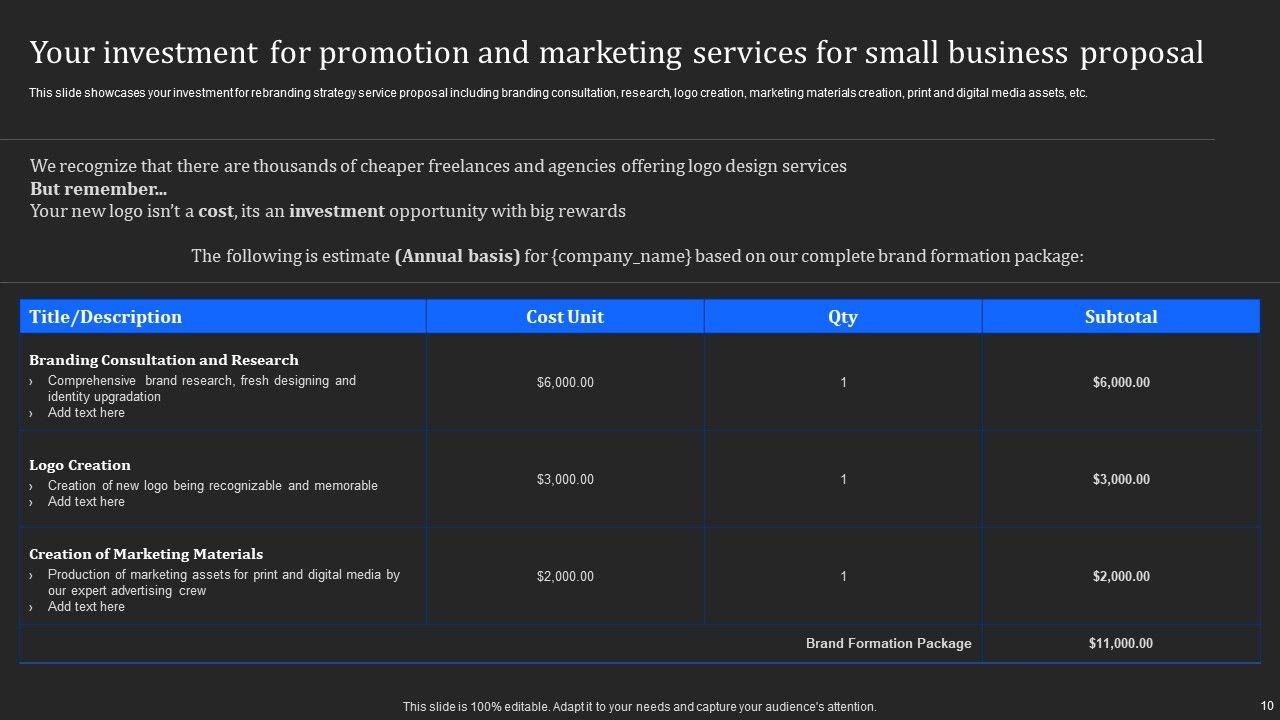This screenshot has height=720, width=1280.
Task: Select 'Add text here' under Logo Creation
Action: point(86,502)
